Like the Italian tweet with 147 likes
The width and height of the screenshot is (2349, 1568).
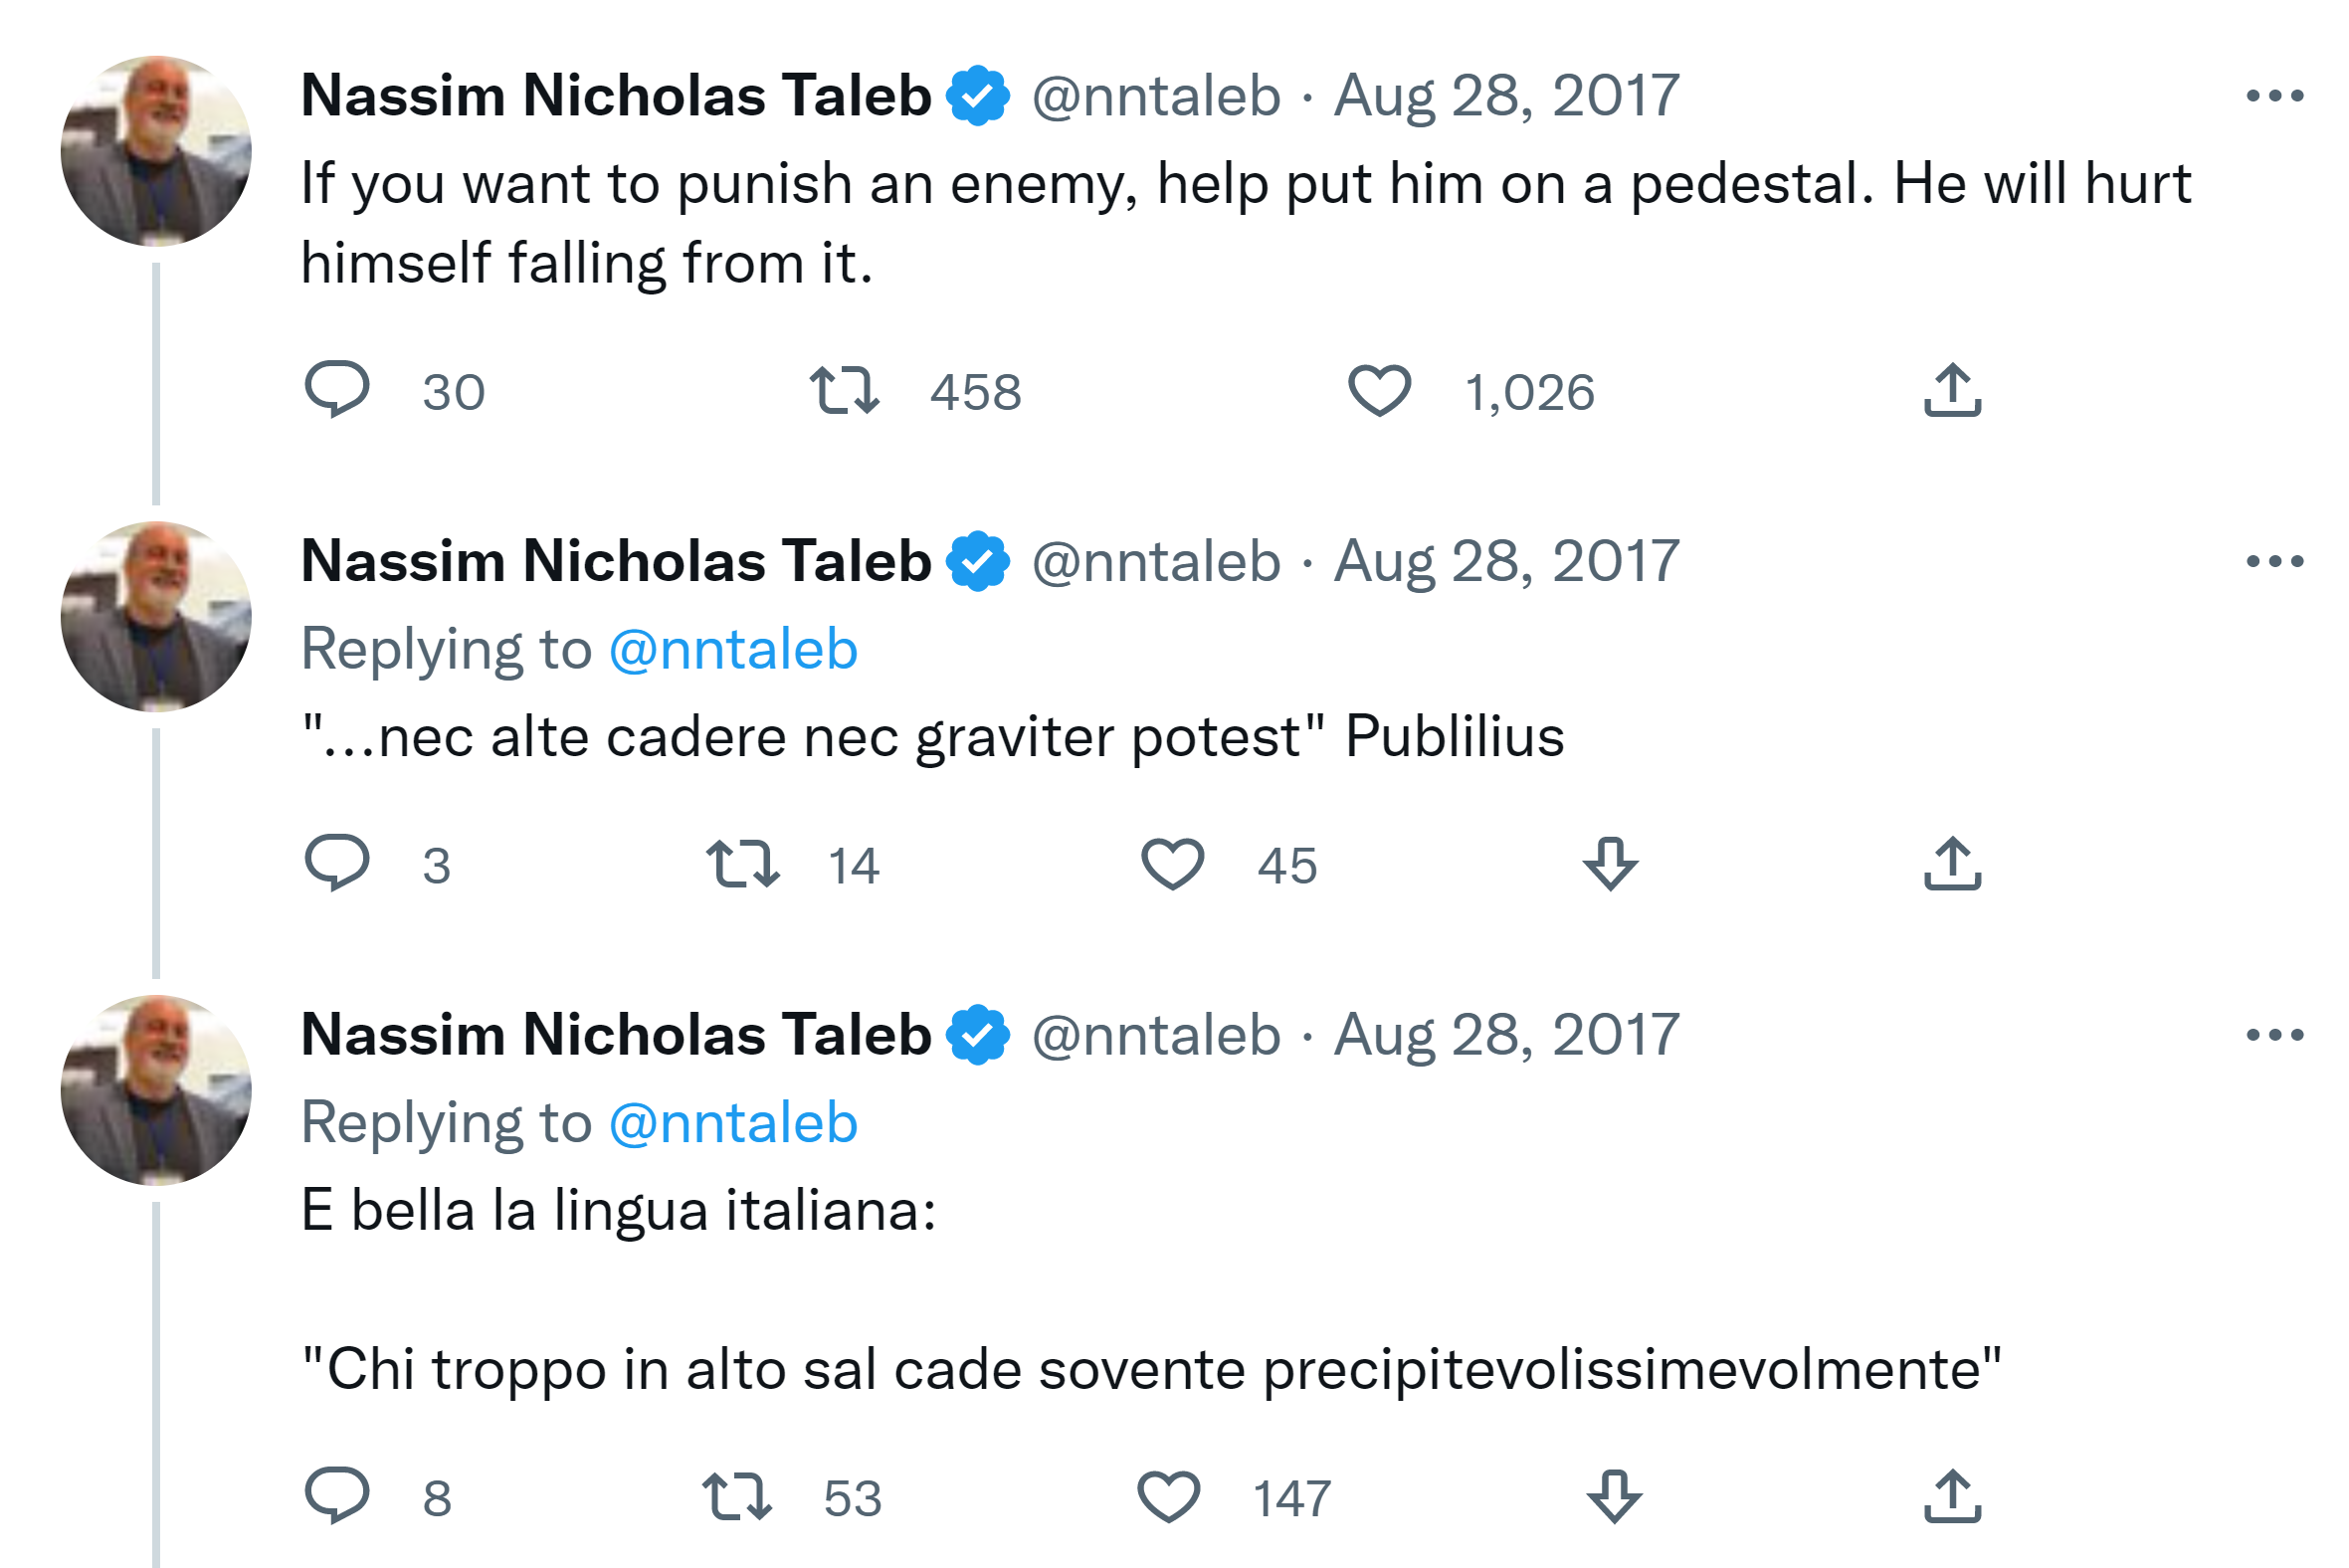click(1168, 1497)
